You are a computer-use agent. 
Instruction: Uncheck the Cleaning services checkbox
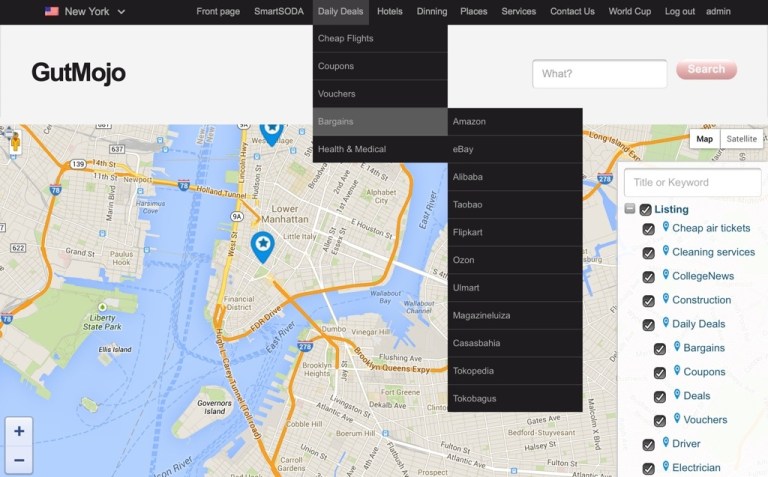coord(649,253)
